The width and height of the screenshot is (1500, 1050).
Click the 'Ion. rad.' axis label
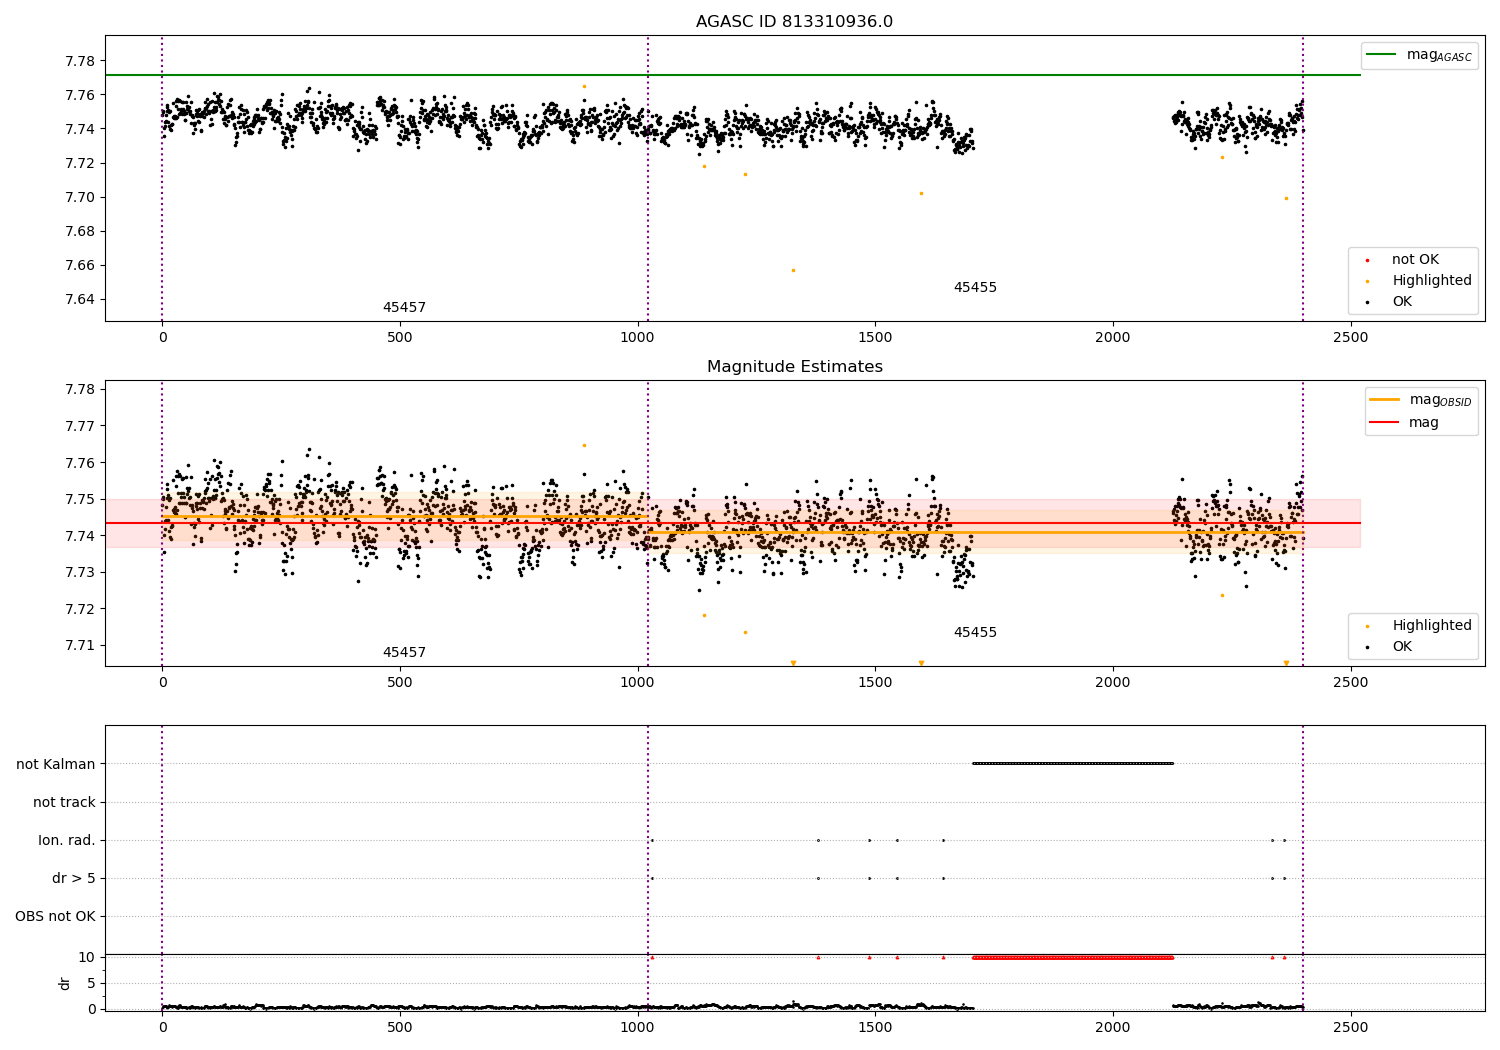[x=67, y=840]
